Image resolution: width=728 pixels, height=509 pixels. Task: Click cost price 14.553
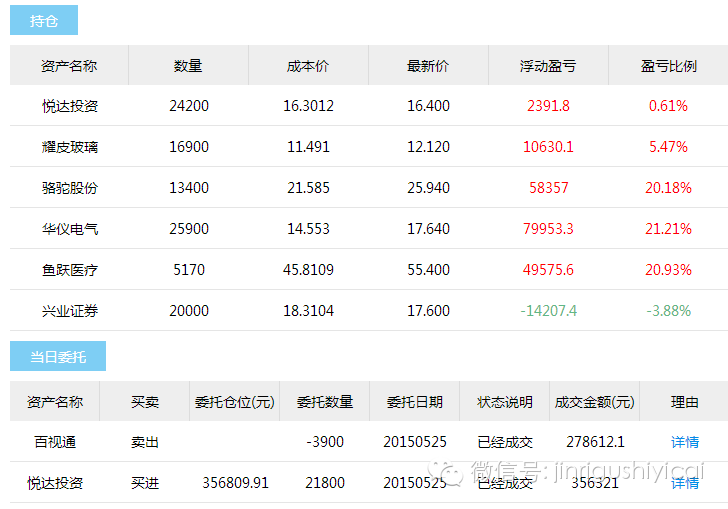[308, 228]
